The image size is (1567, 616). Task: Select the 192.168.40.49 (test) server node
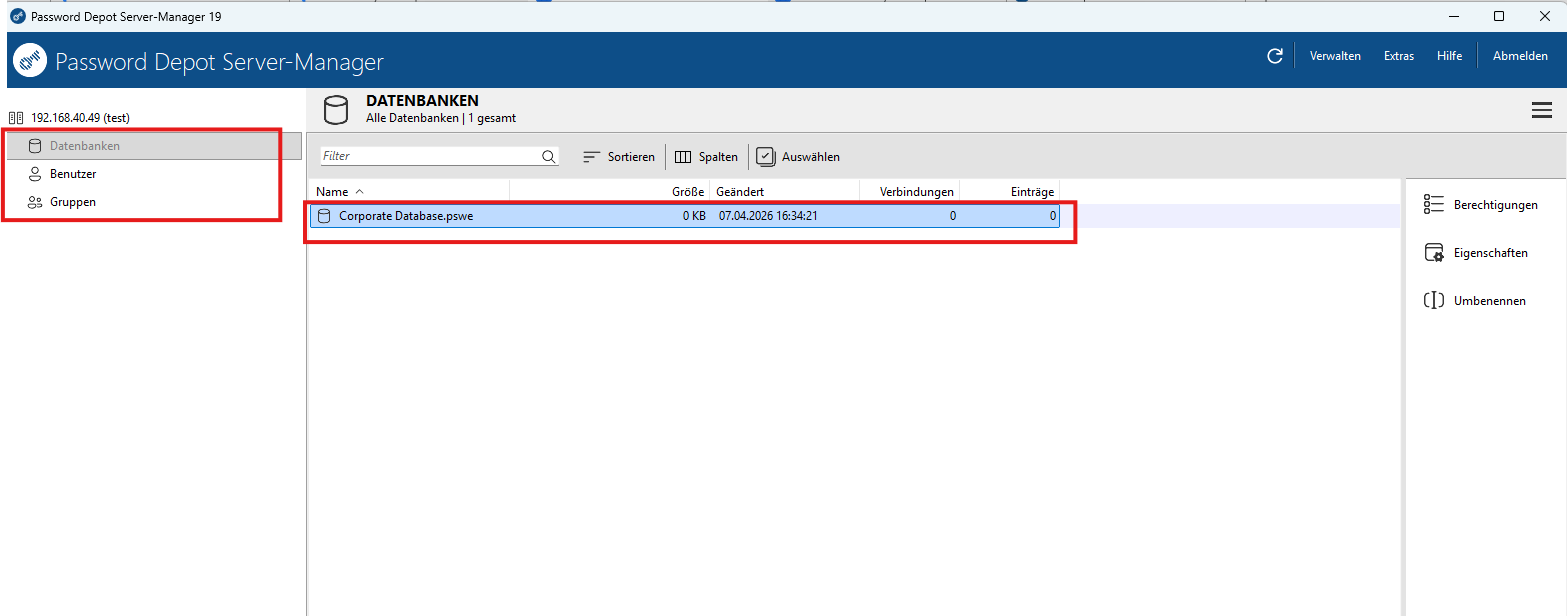point(80,117)
